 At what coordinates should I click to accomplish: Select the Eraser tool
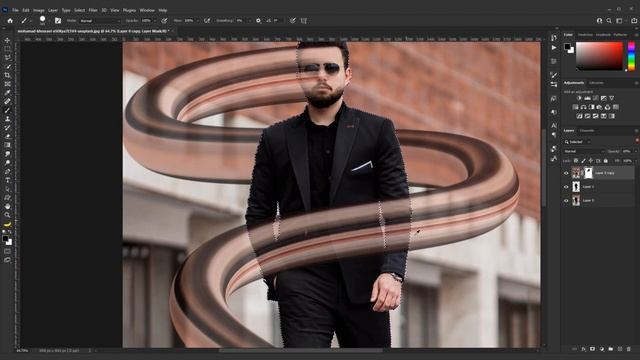point(7,136)
